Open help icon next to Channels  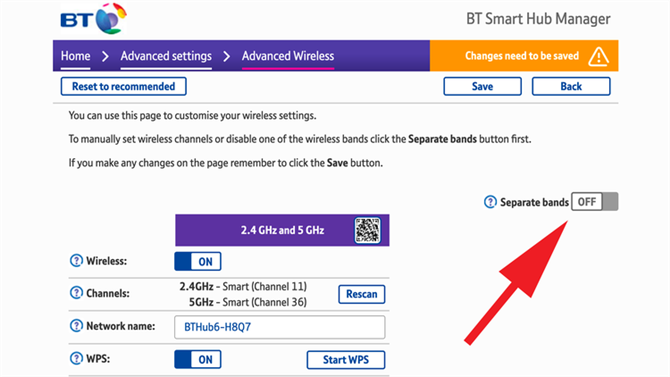[x=76, y=293]
